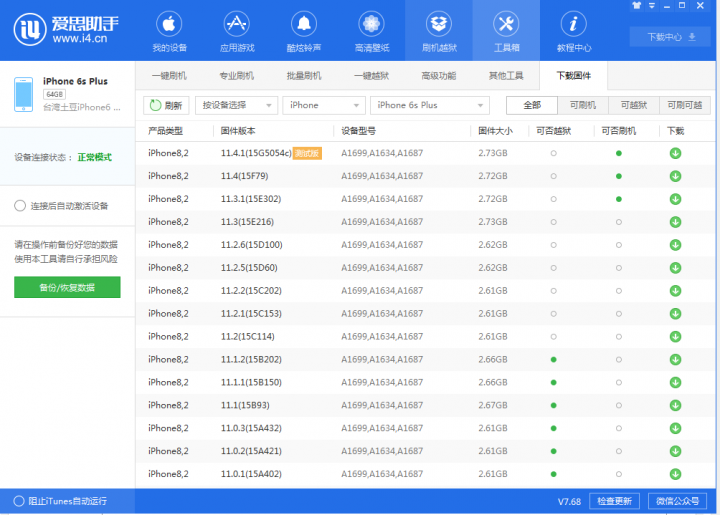
Task: Download firmware 11.3.1(15E302)
Action: [675, 199]
